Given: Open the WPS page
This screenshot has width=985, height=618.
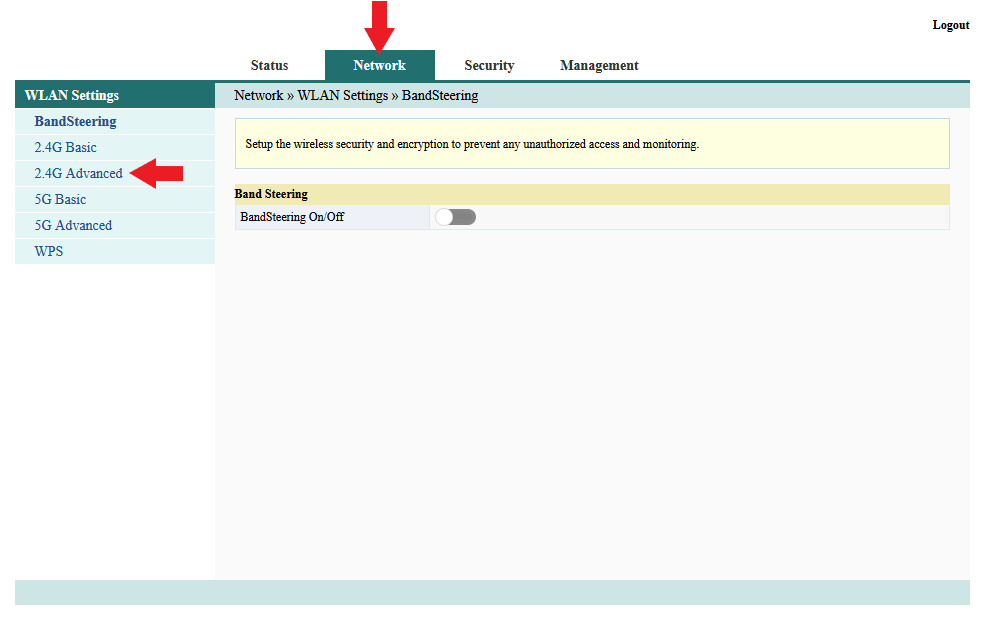Looking at the screenshot, I should pos(48,251).
